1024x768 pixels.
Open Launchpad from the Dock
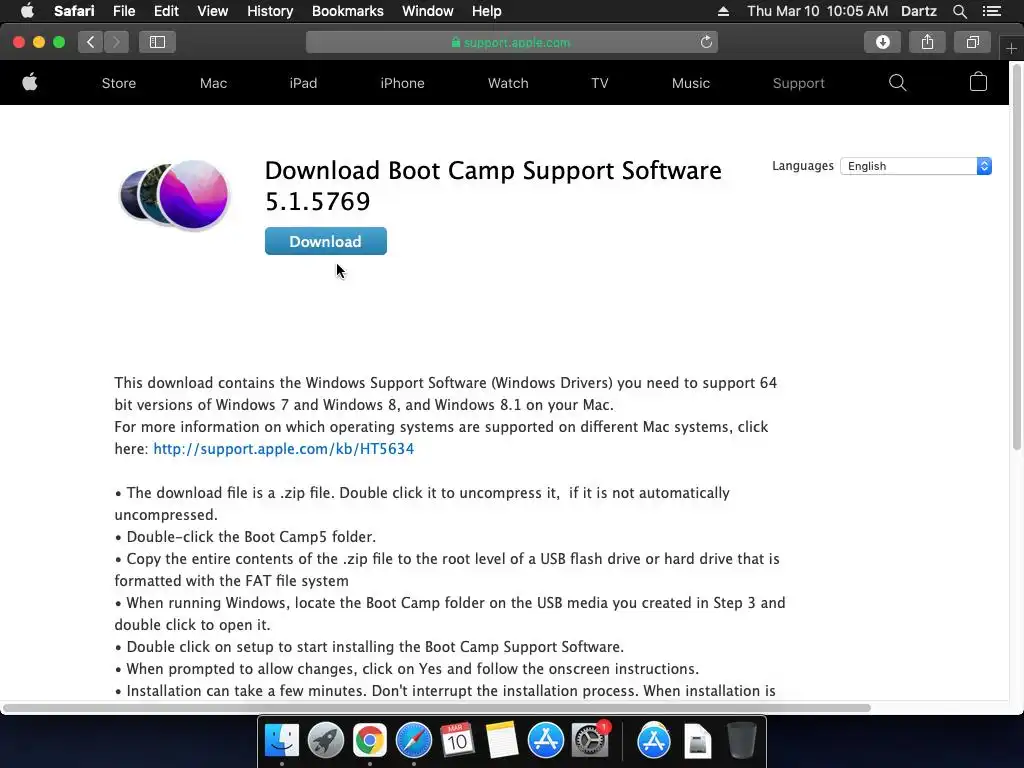click(x=326, y=741)
